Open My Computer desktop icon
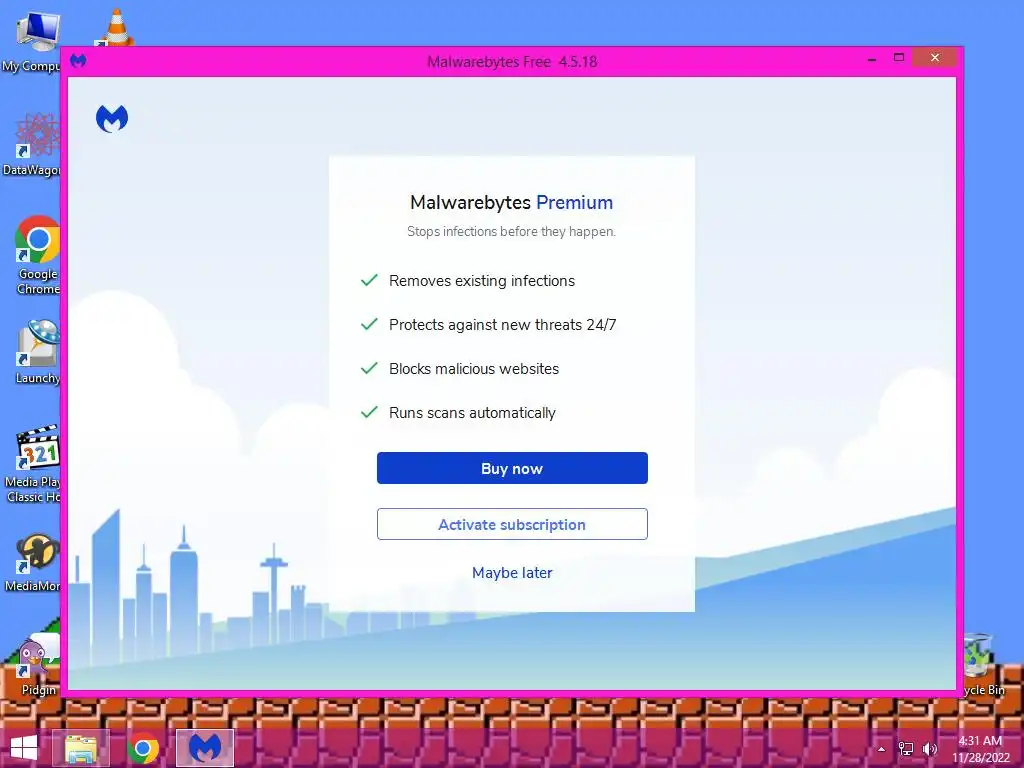This screenshot has height=768, width=1024. (x=31, y=42)
